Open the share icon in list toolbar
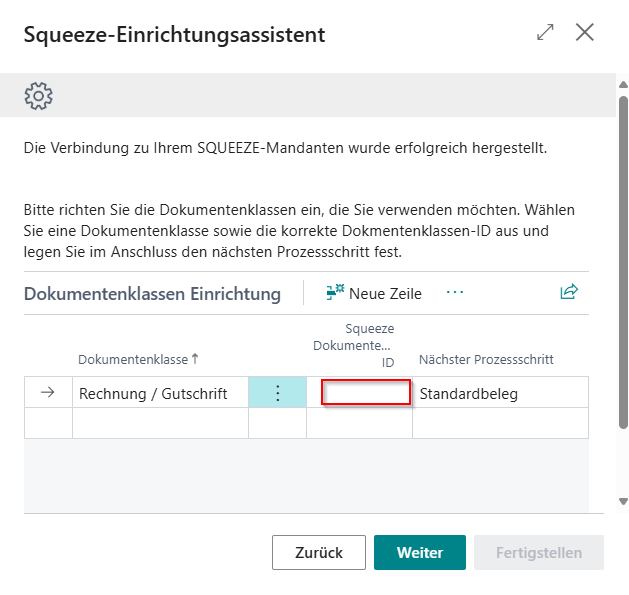 point(569,292)
